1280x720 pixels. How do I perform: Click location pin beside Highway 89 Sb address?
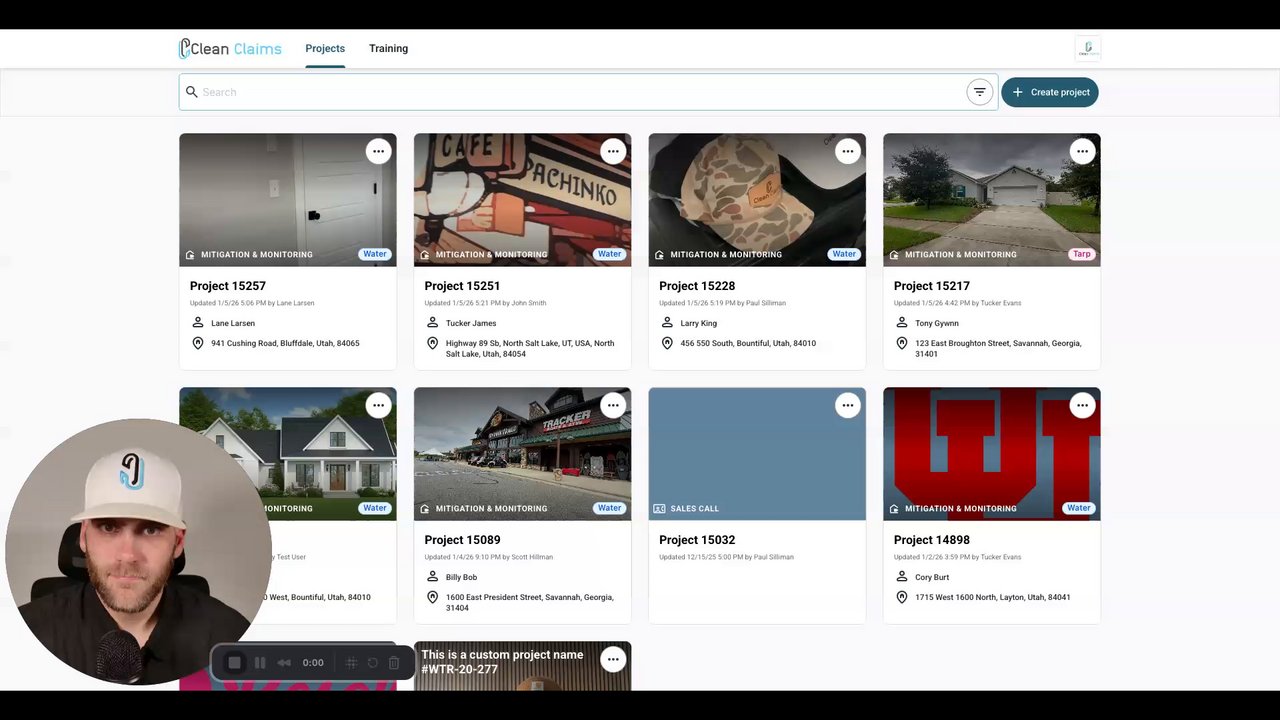point(433,343)
